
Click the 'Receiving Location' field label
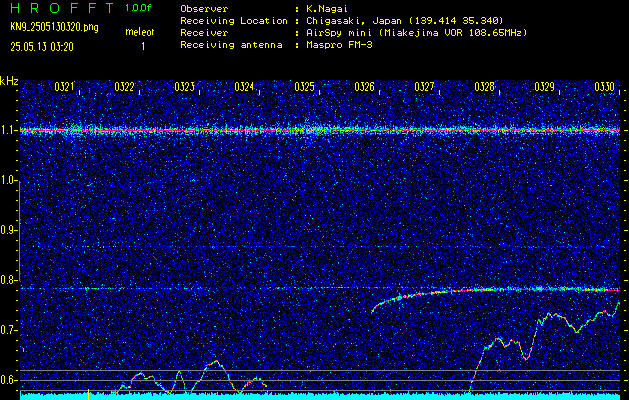pyautogui.click(x=234, y=21)
